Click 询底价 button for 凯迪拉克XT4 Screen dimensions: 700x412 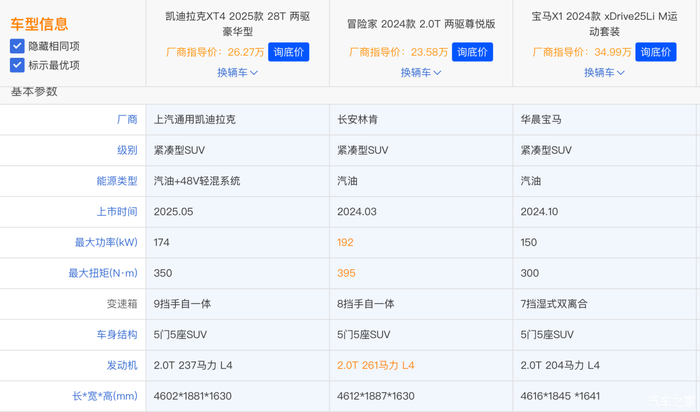(x=288, y=52)
